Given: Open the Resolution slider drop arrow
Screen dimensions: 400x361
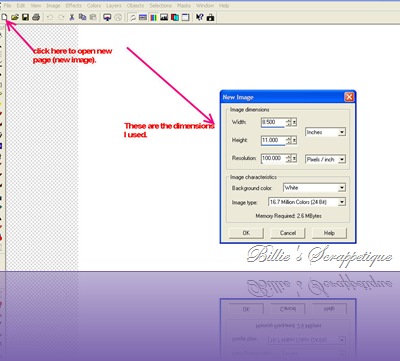Looking at the screenshot, I should [x=294, y=158].
